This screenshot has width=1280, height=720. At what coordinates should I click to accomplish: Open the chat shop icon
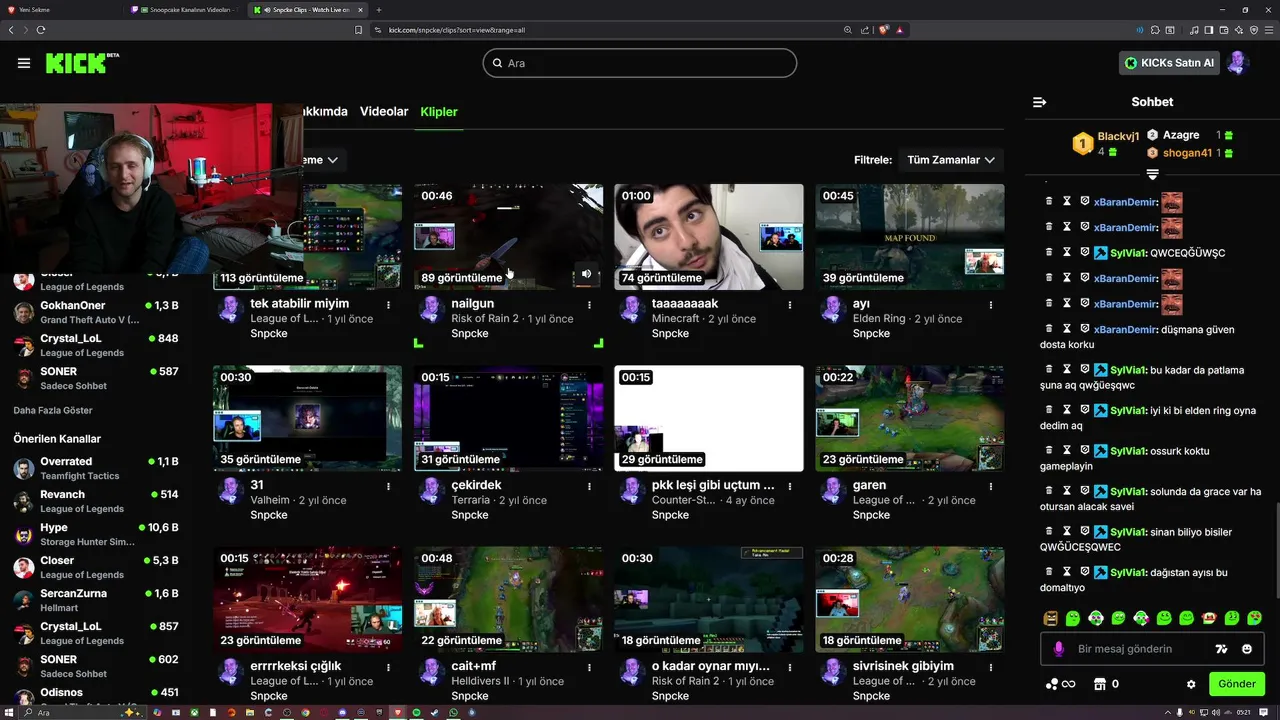click(1100, 684)
